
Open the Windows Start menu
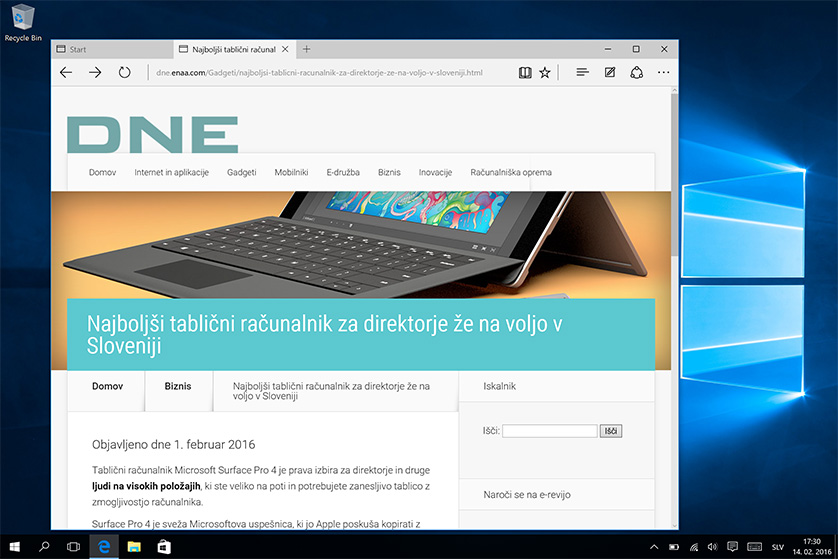(x=14, y=547)
